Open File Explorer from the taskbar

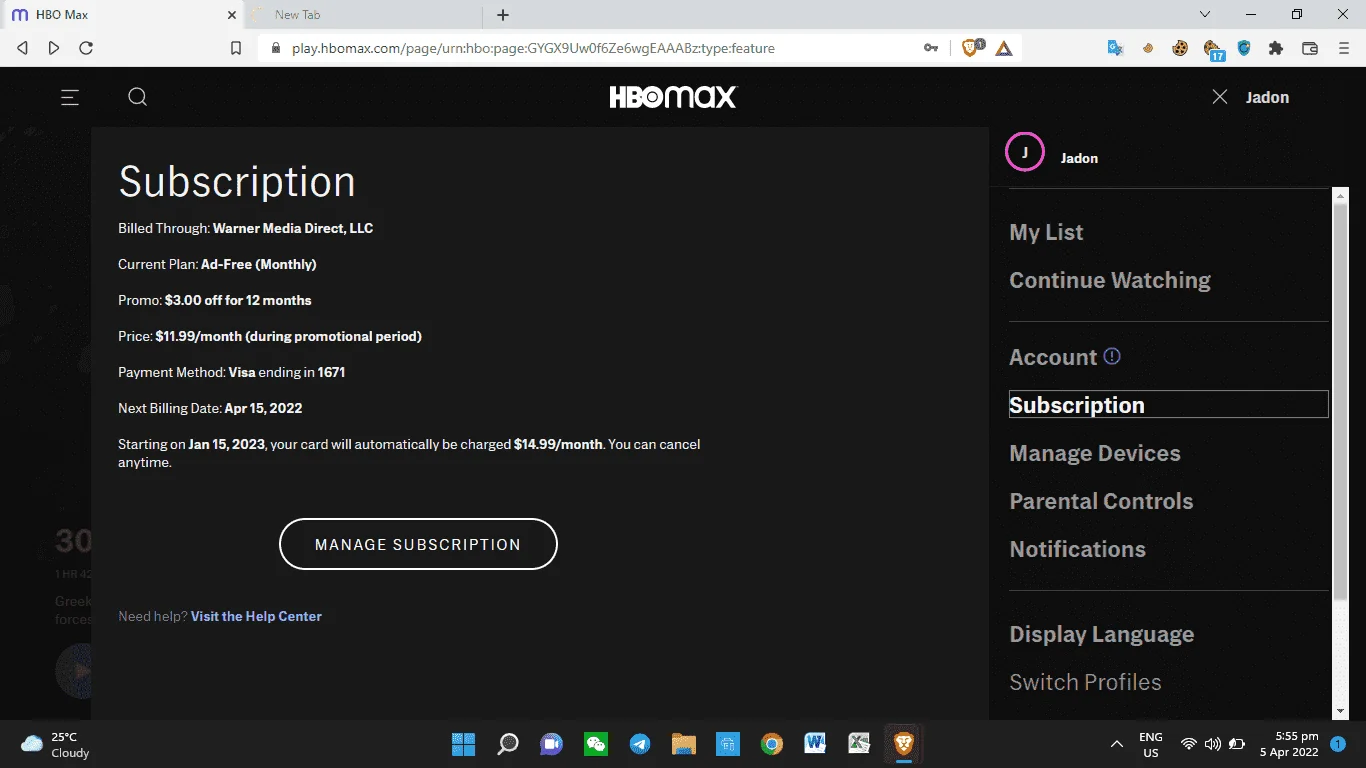click(683, 744)
